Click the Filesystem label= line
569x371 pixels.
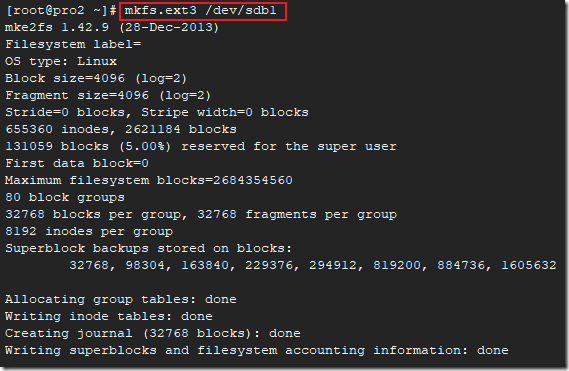(73, 45)
